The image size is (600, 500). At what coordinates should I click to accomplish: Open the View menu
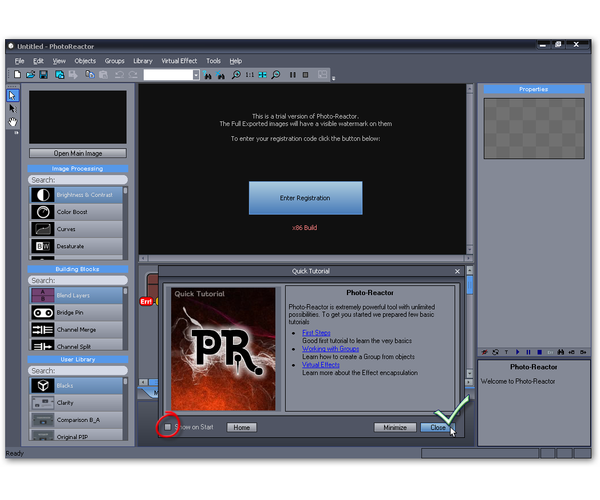coord(59,61)
